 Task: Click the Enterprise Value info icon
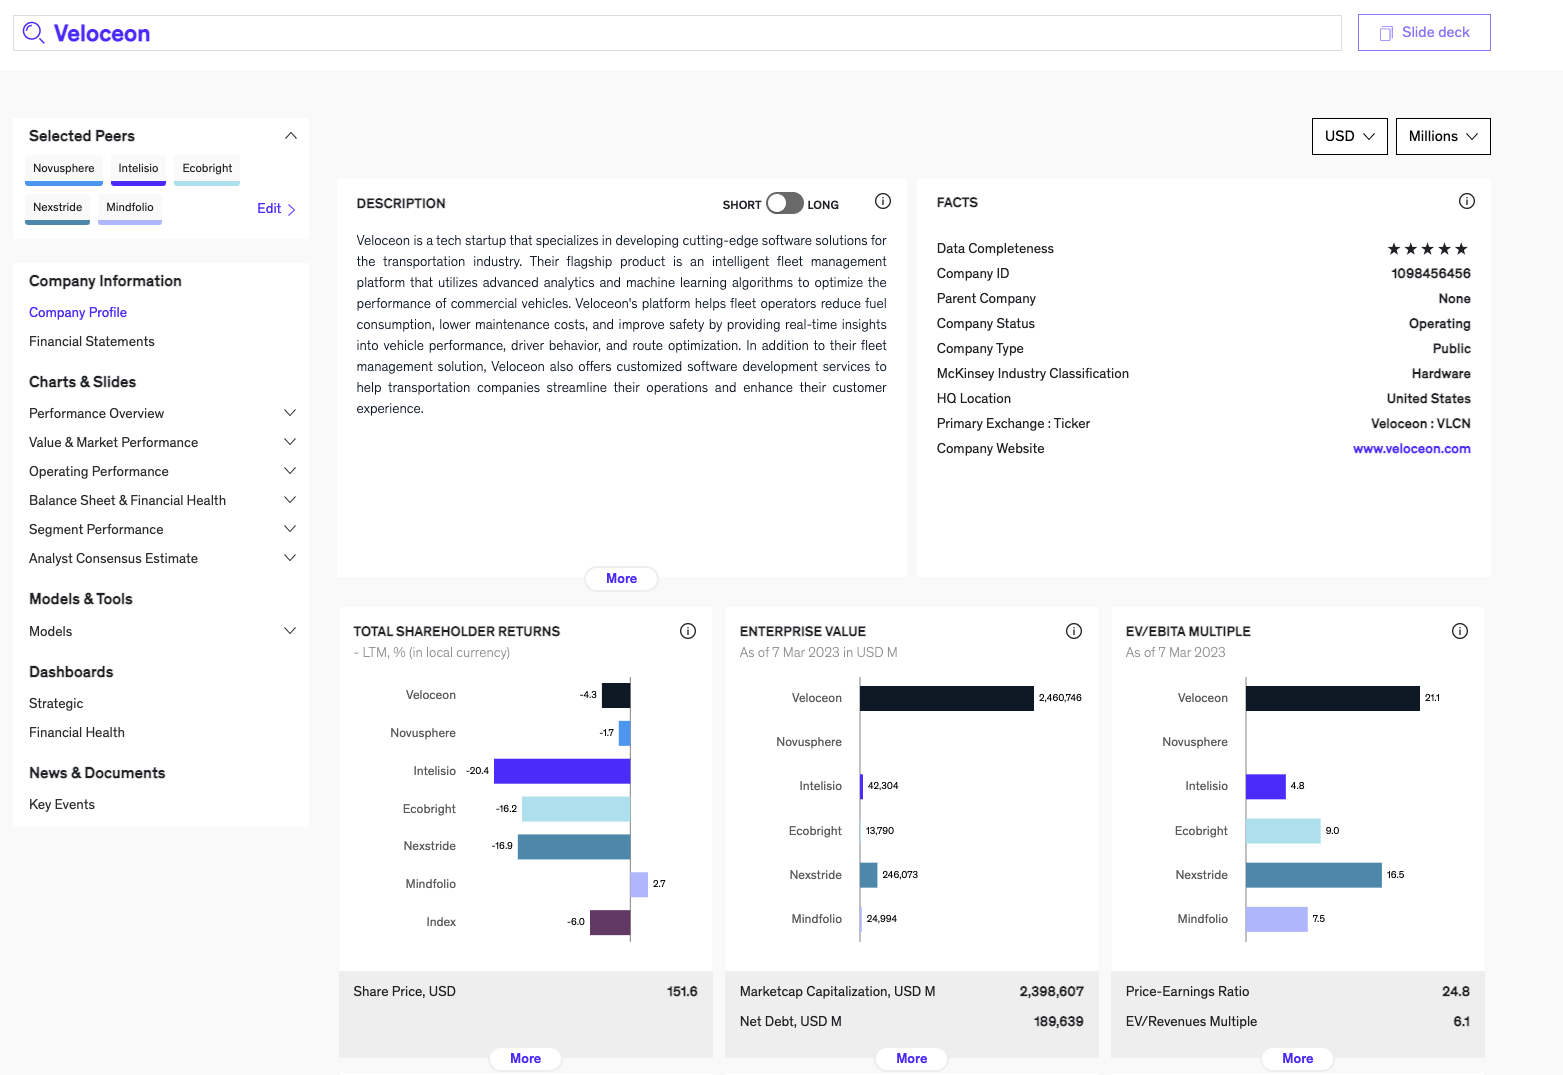click(1074, 631)
